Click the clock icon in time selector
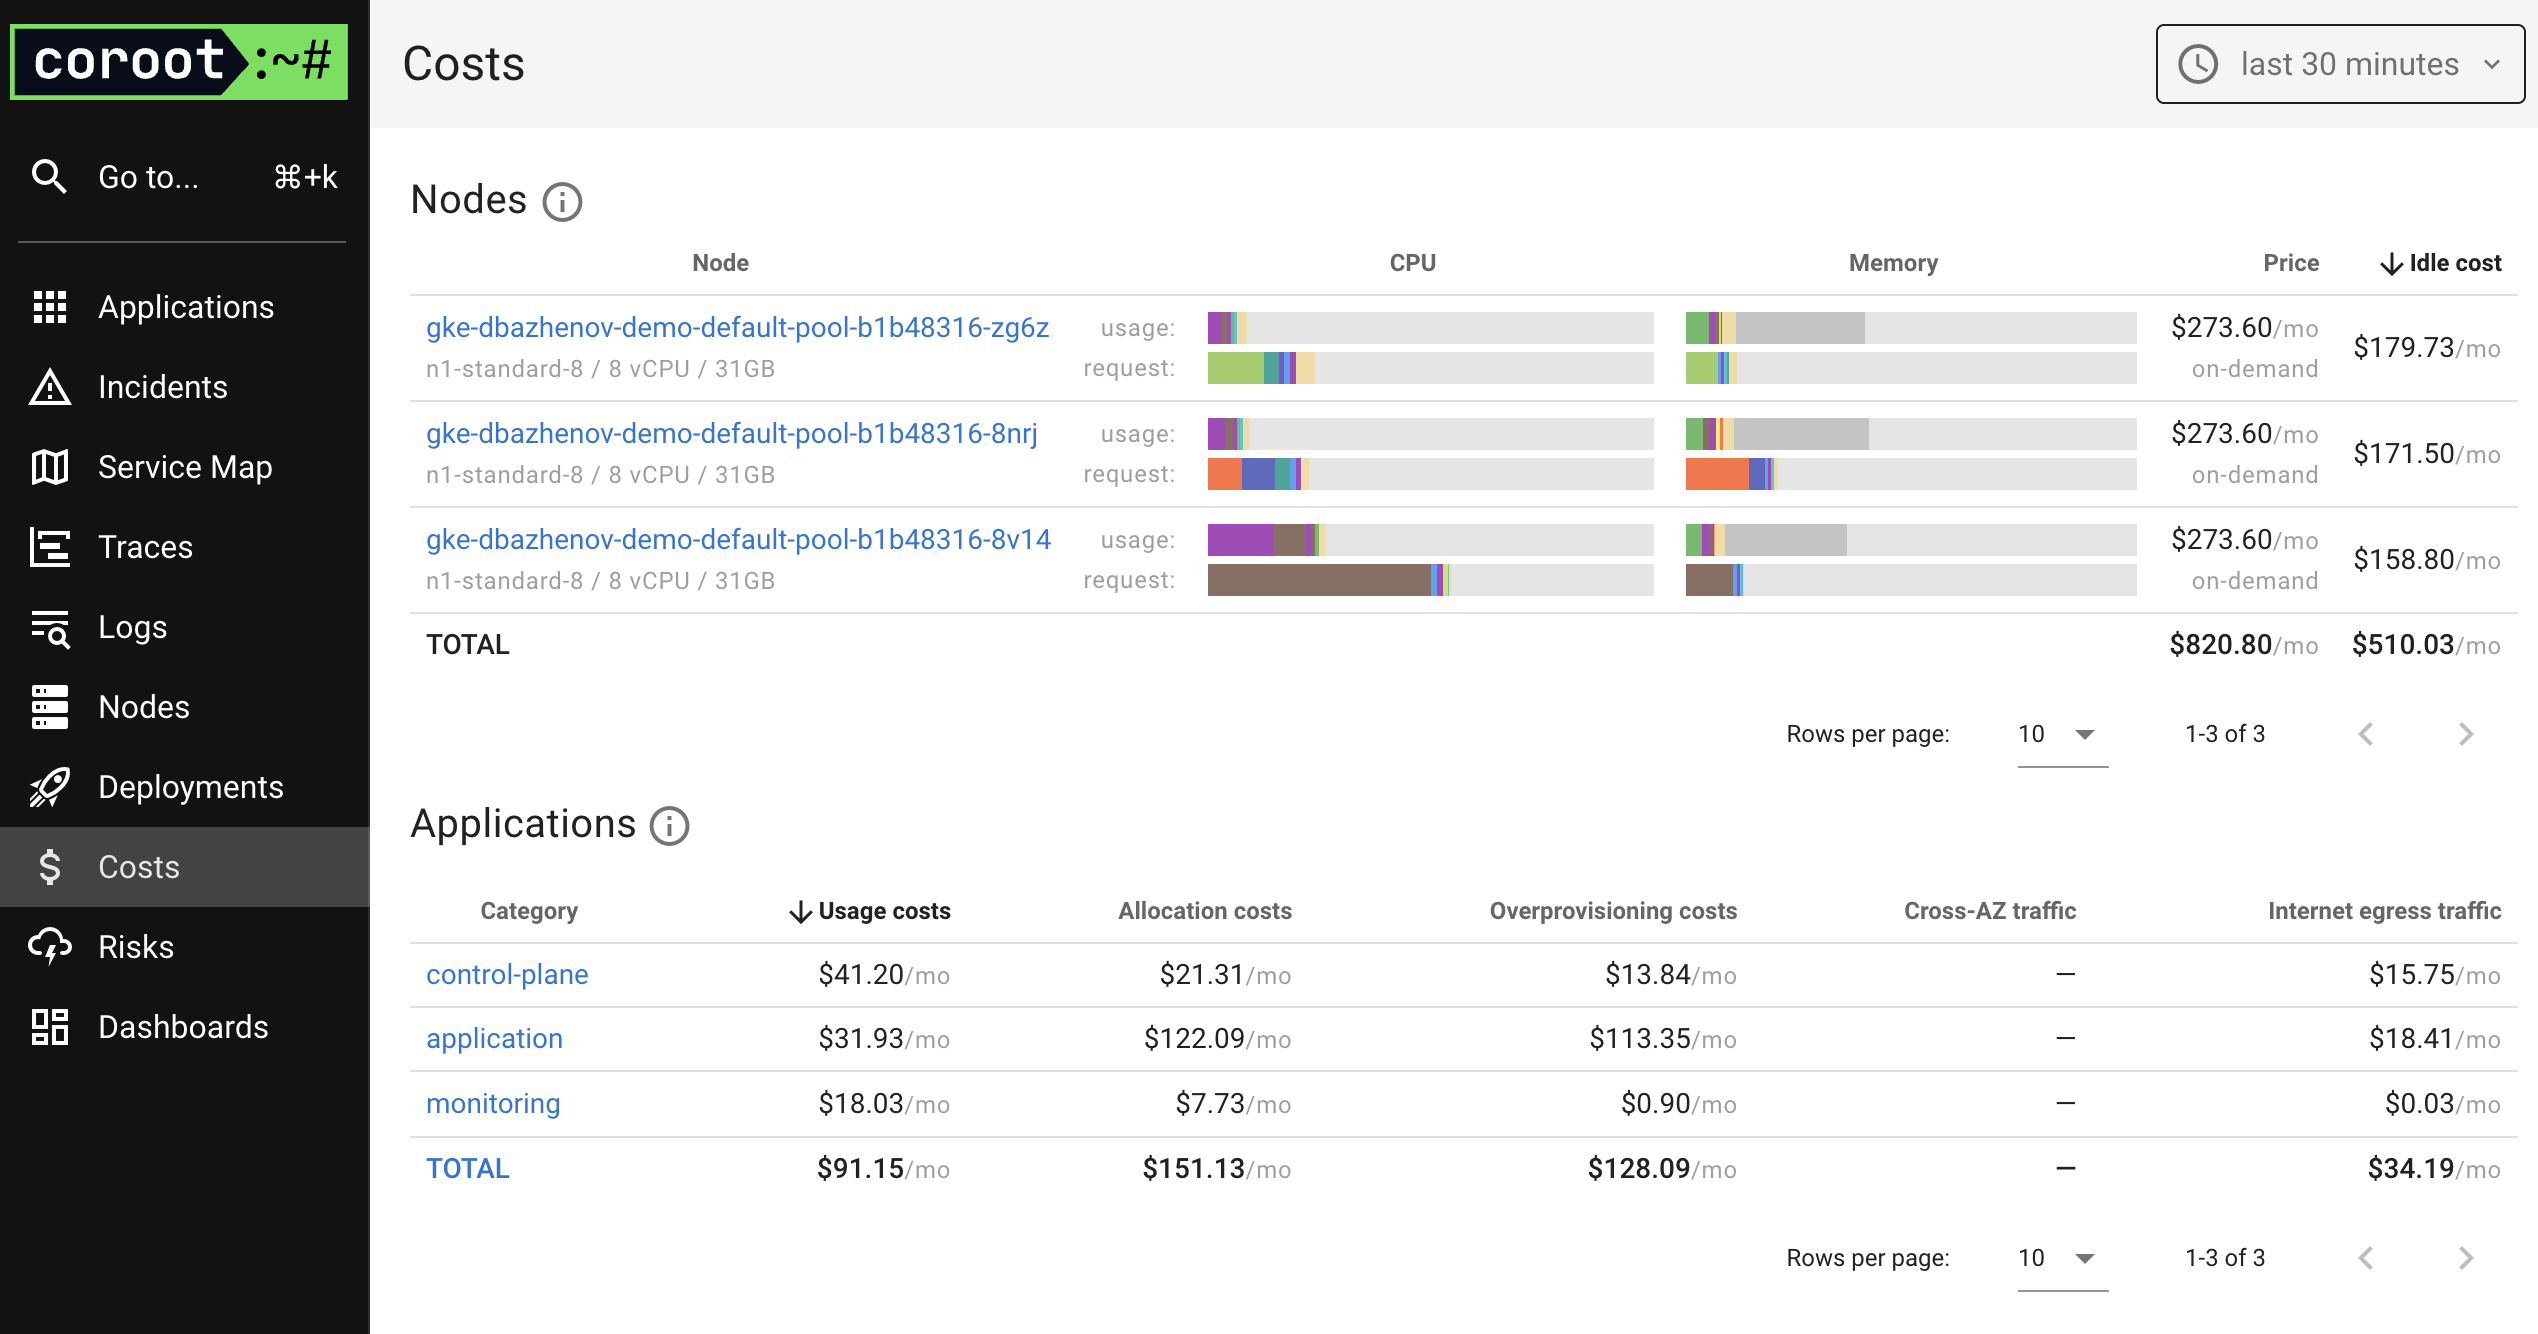The image size is (2538, 1334). tap(2198, 64)
